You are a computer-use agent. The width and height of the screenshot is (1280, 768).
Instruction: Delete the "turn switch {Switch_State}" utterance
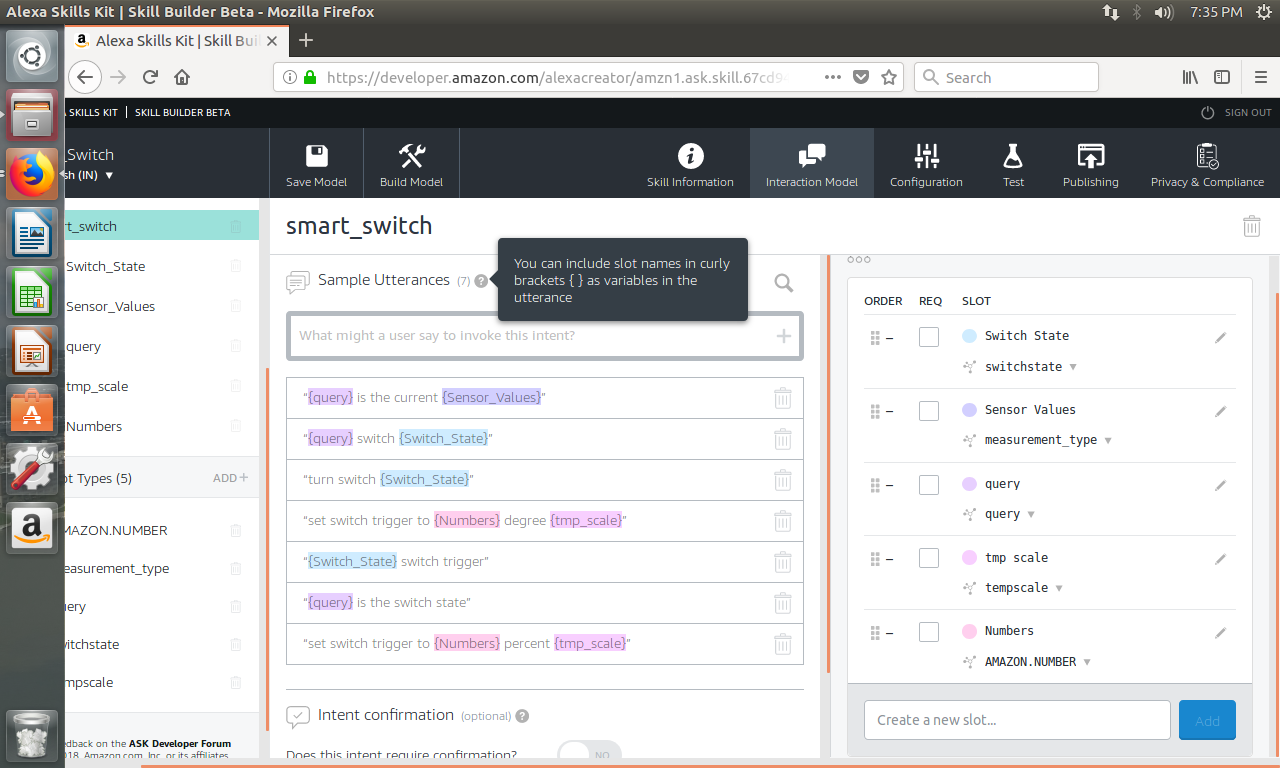[783, 480]
